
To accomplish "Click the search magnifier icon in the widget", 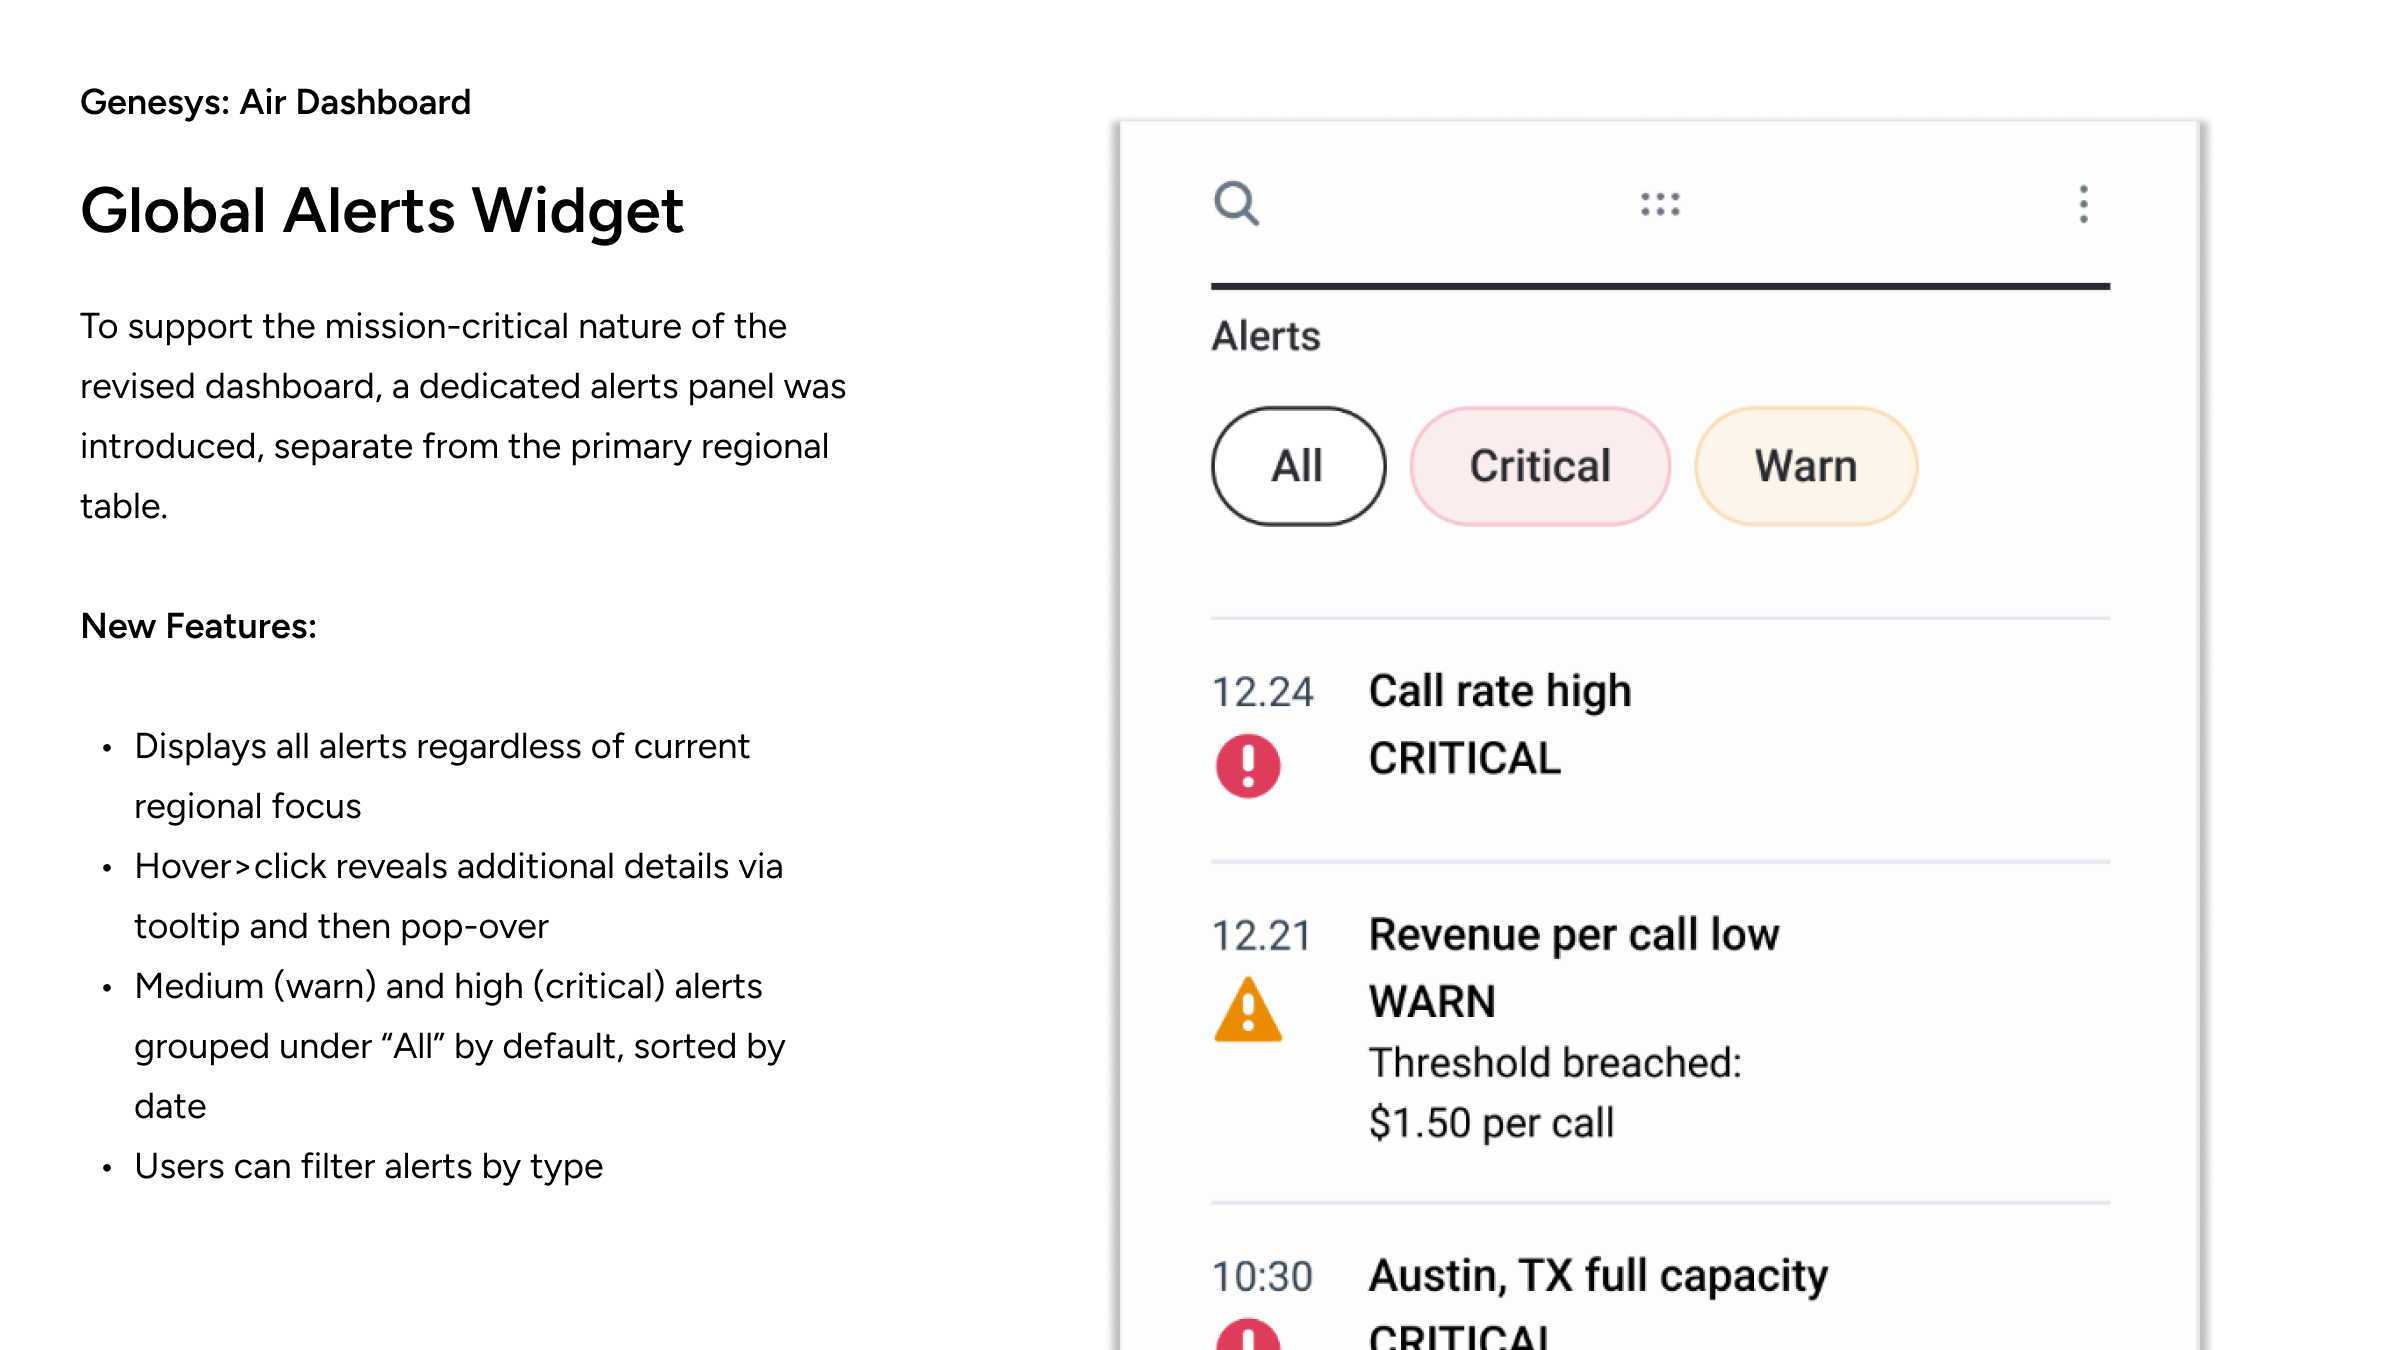I will [x=1236, y=204].
